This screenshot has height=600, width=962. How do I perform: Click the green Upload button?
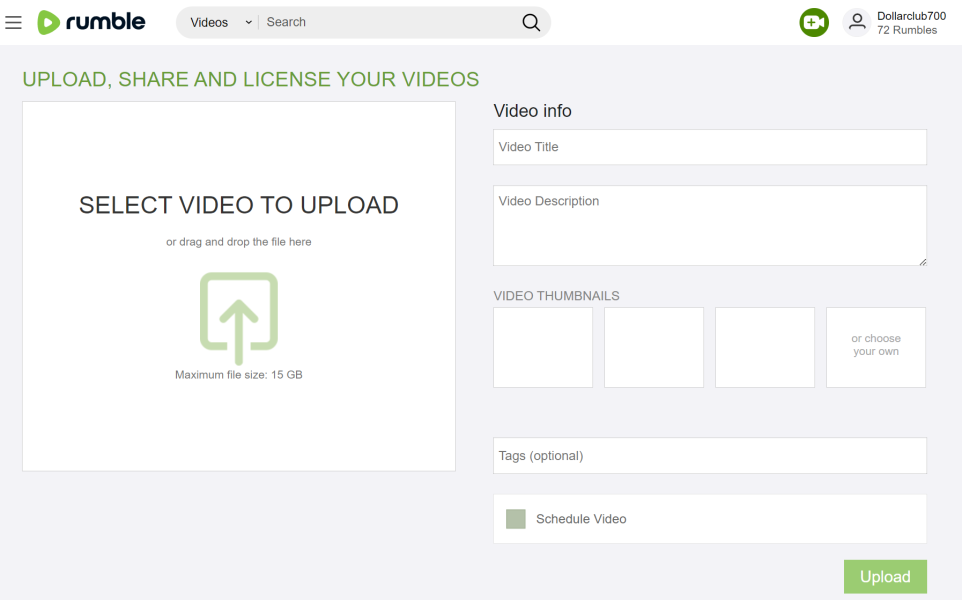pyautogui.click(x=885, y=577)
